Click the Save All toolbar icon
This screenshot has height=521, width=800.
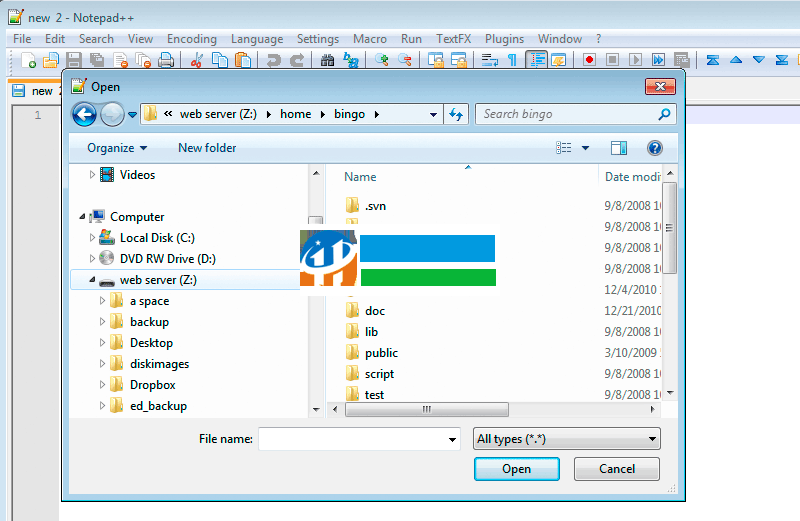tap(97, 60)
